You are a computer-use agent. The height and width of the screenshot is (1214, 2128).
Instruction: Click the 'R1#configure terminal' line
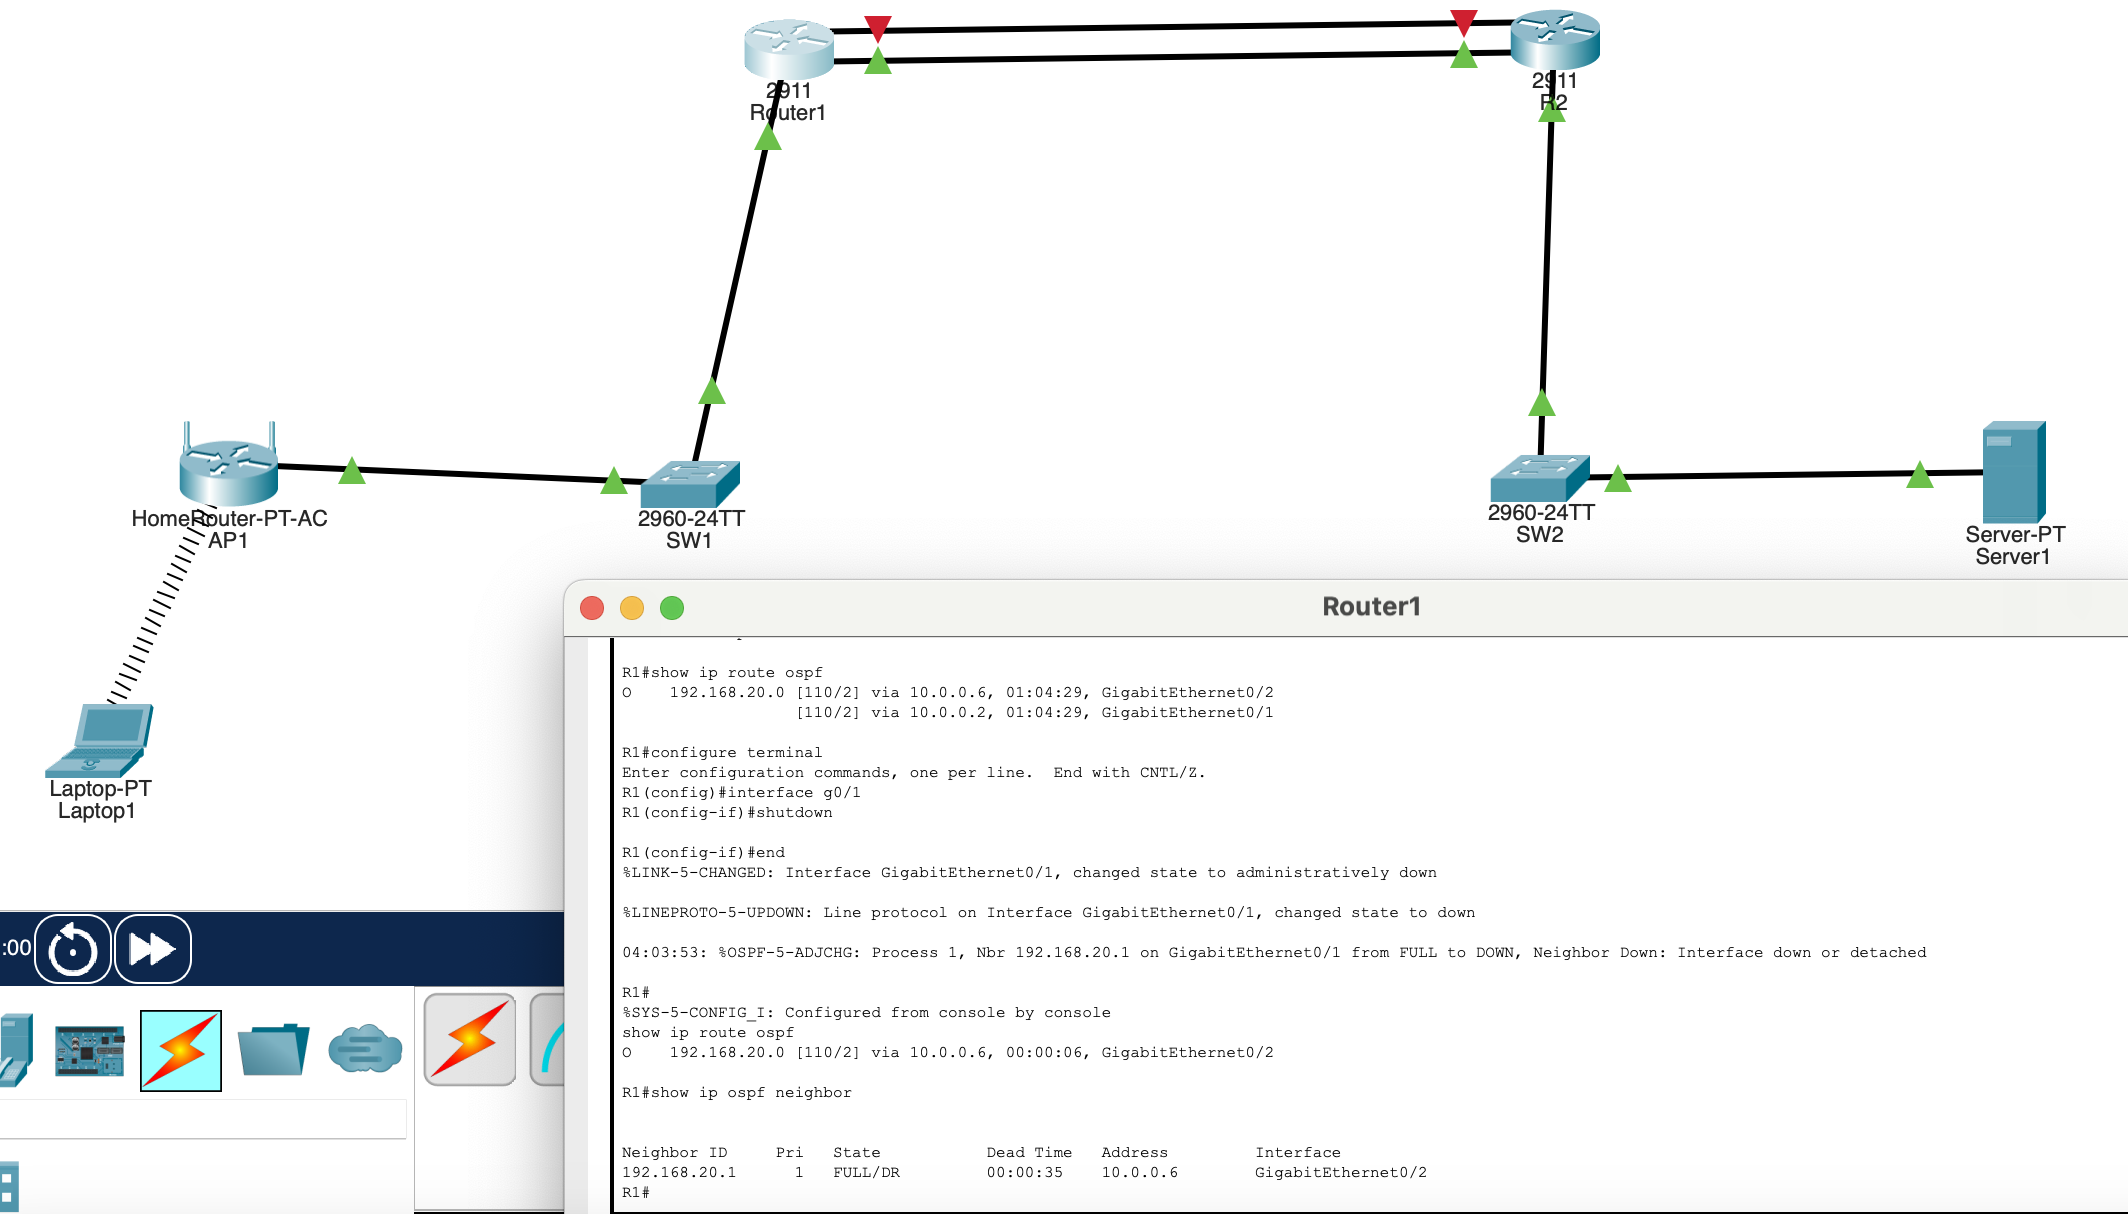coord(722,753)
